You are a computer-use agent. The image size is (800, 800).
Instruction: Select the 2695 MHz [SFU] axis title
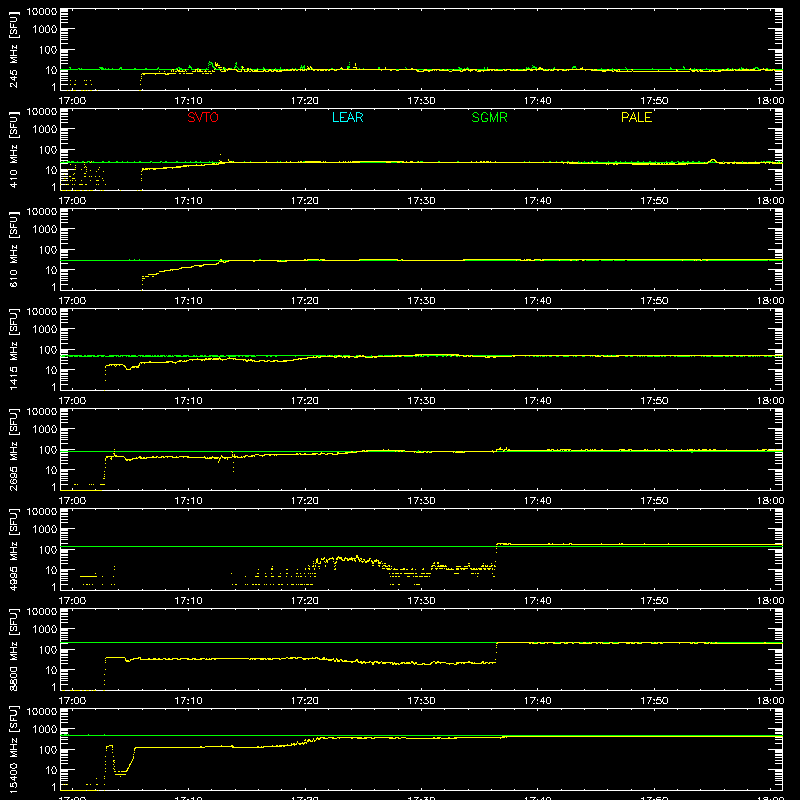[14, 449]
